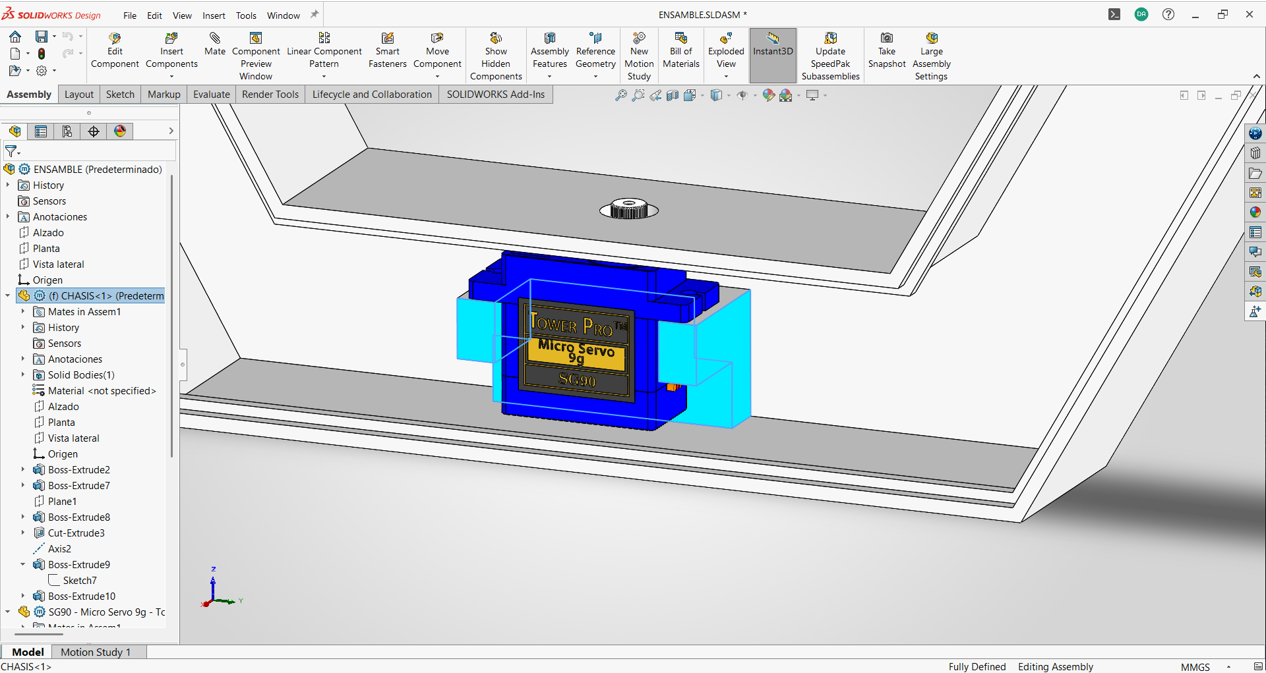This screenshot has width=1266, height=673.
Task: Open the File menu
Action: [x=130, y=15]
